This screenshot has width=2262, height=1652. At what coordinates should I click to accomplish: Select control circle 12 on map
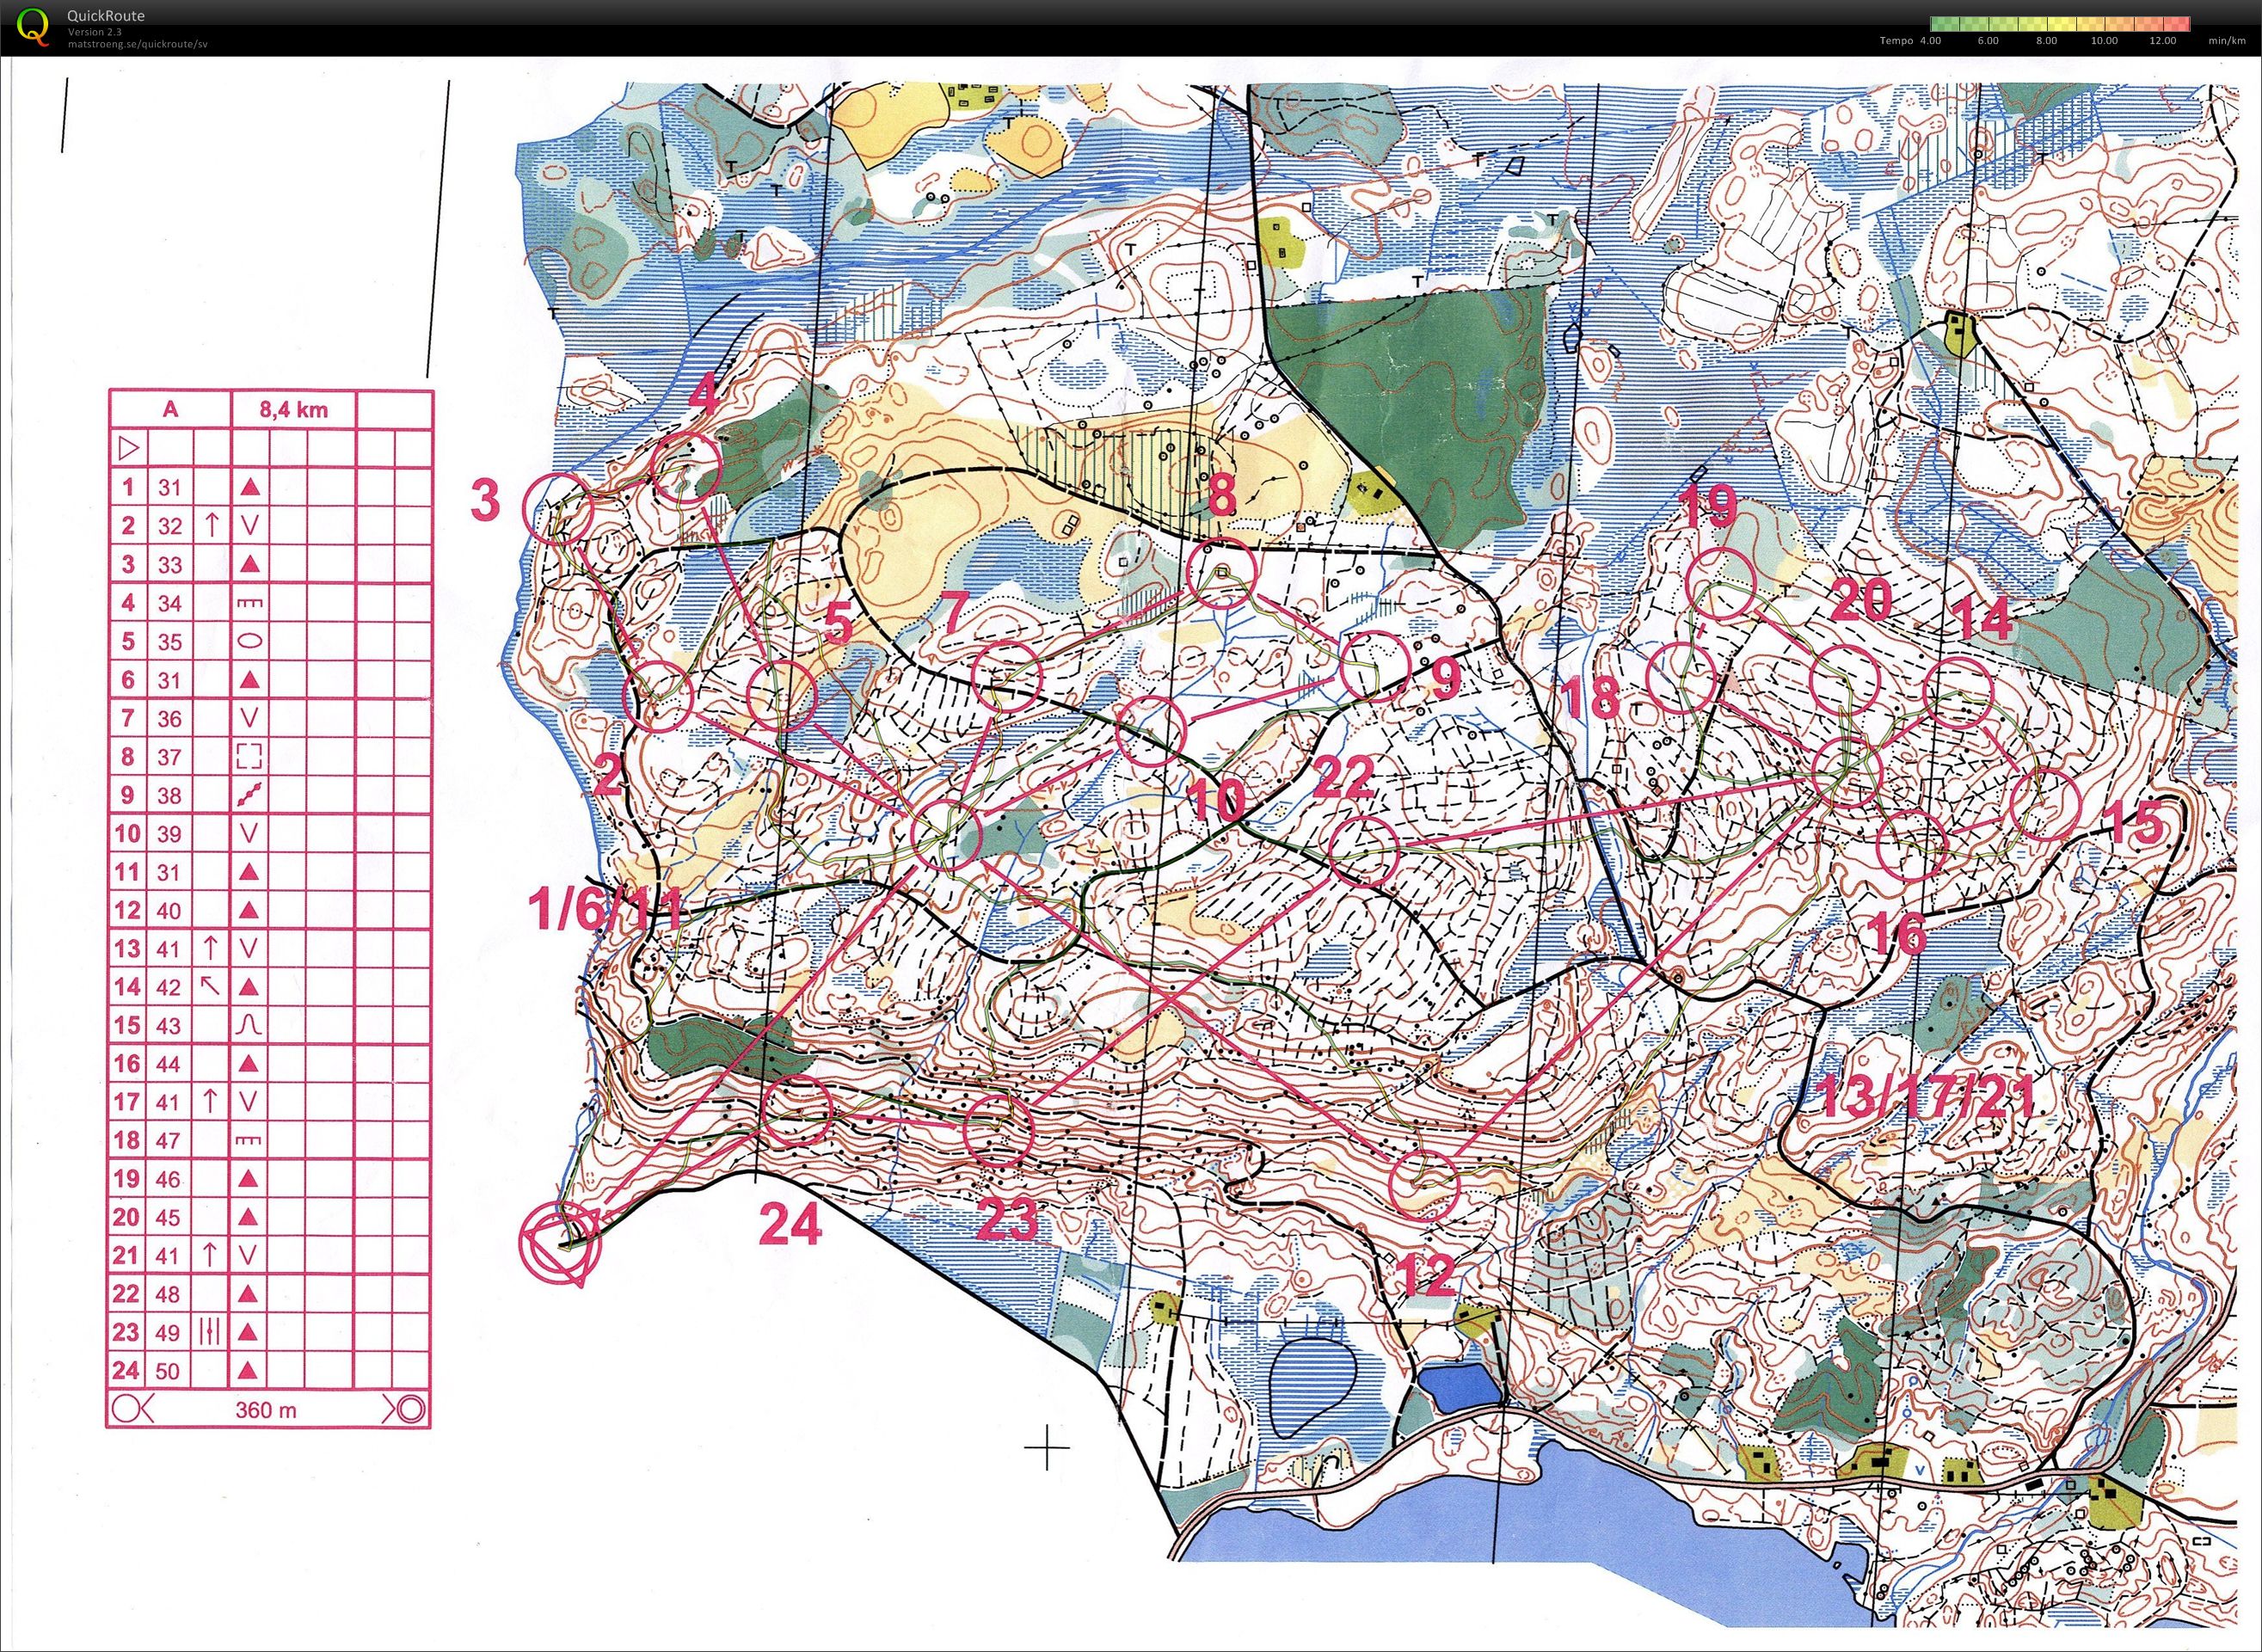(x=1425, y=1184)
